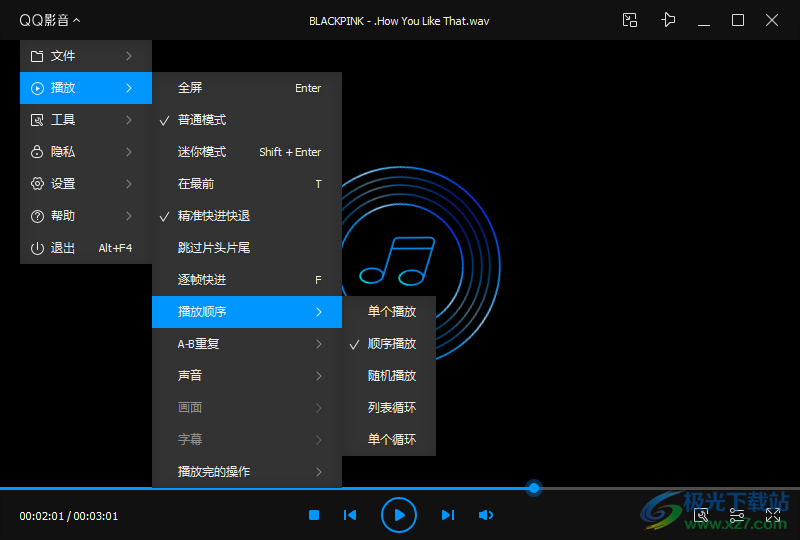
Task: Expand the 隐私 submenu
Action: point(86,152)
